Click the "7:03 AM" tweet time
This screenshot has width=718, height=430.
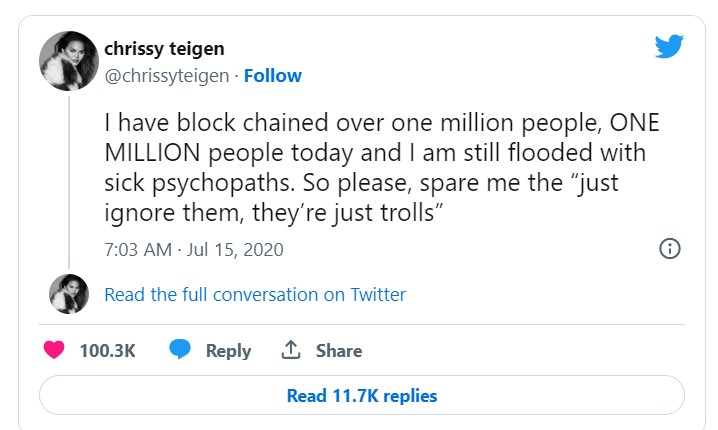tap(138, 249)
